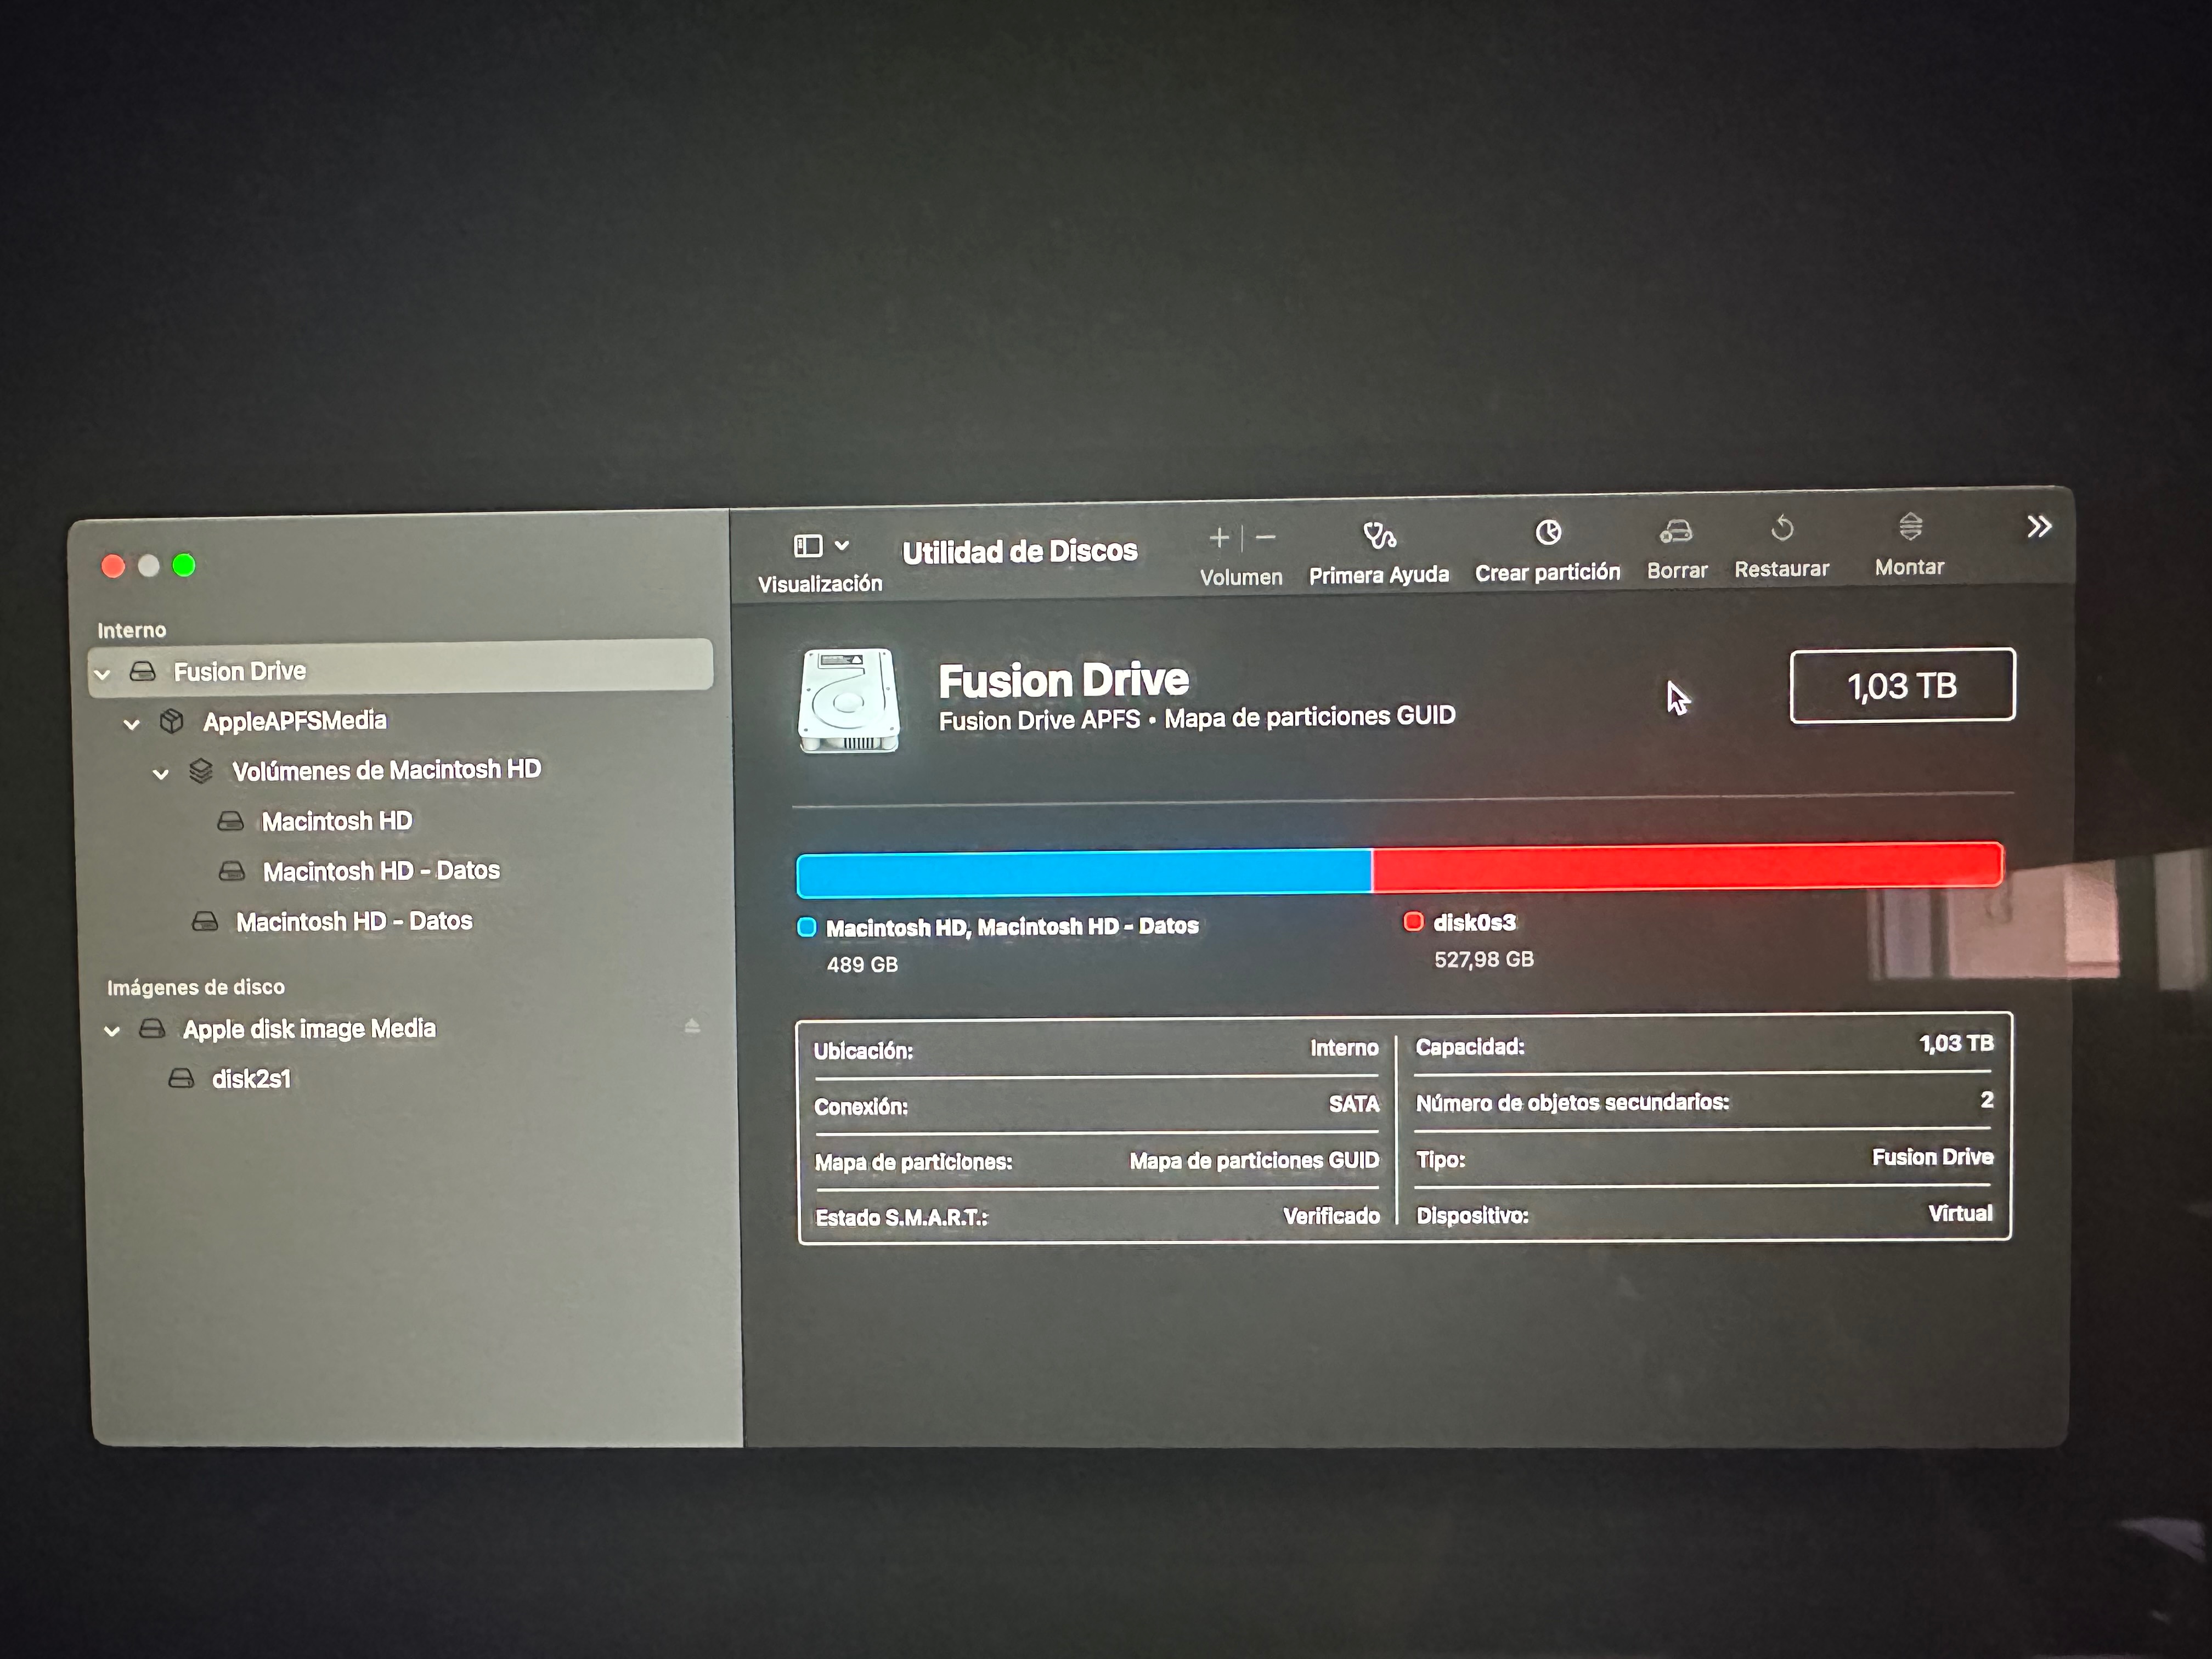The image size is (2212, 1659).
Task: Eject the Apple disk image Media
Action: 692,1026
